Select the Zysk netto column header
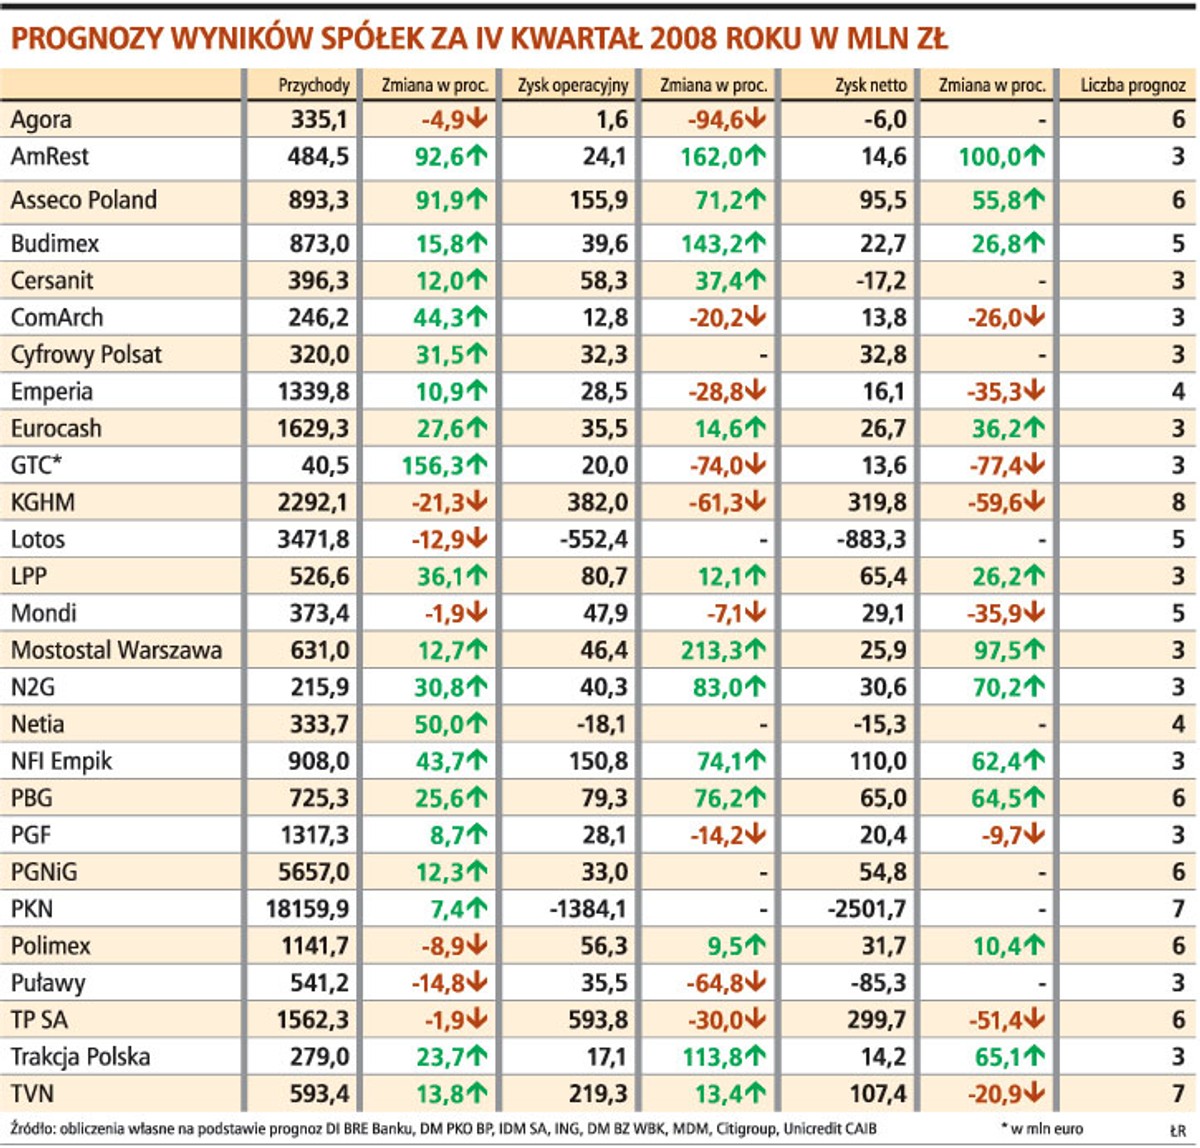The width and height of the screenshot is (1200, 1148). point(870,86)
